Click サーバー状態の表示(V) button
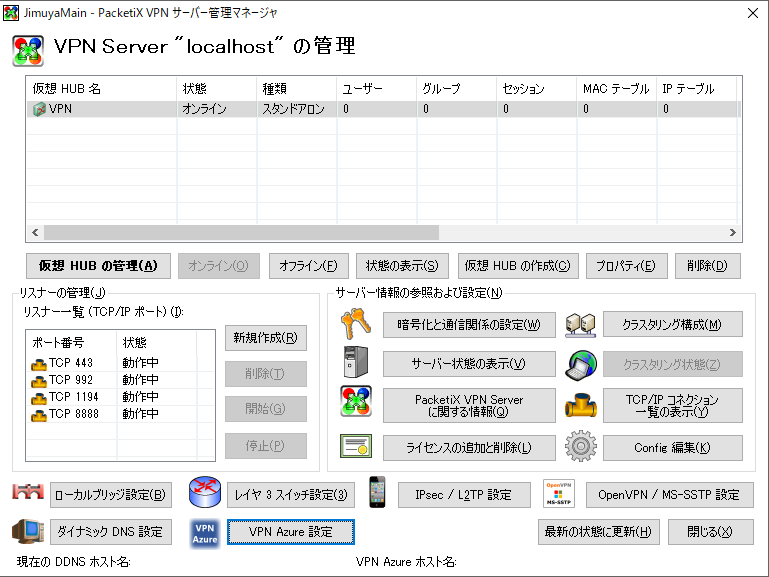Viewport: 769px width, 577px height. coord(469,364)
